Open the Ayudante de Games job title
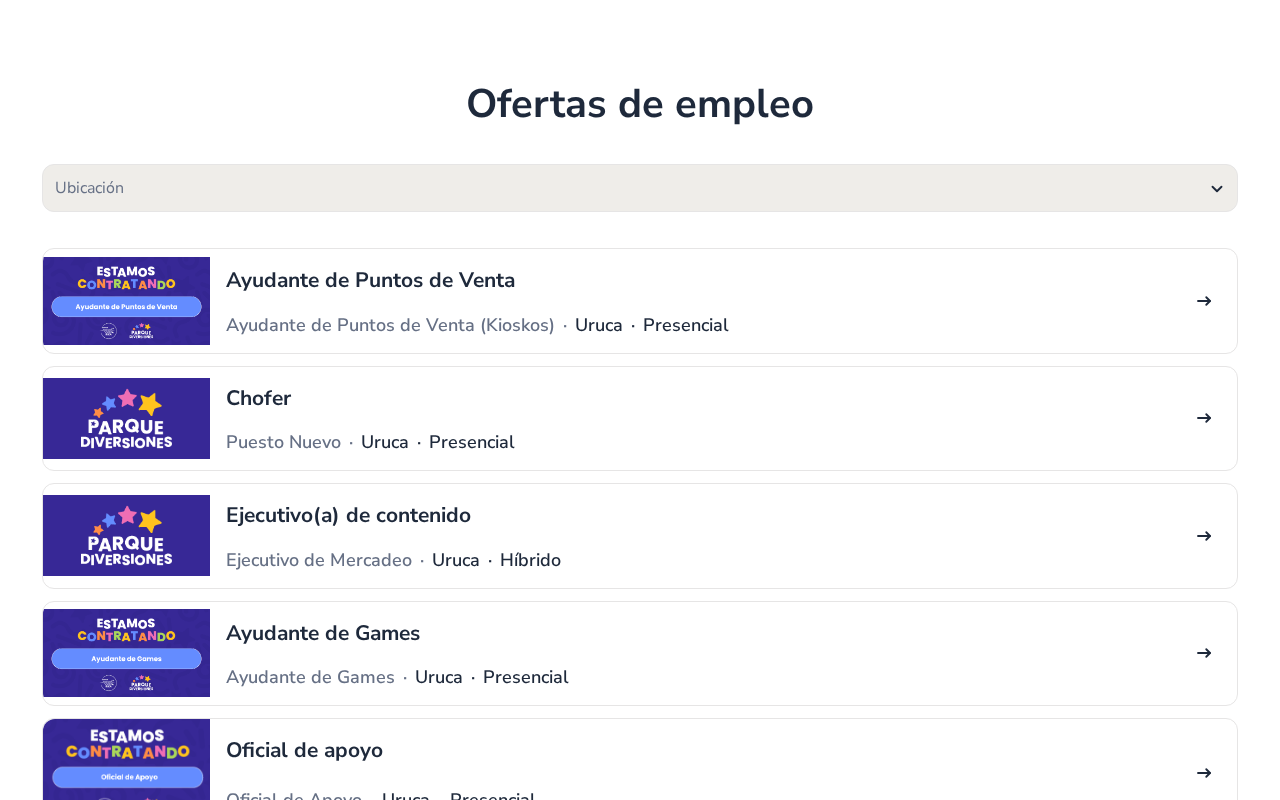The width and height of the screenshot is (1280, 800). point(323,633)
